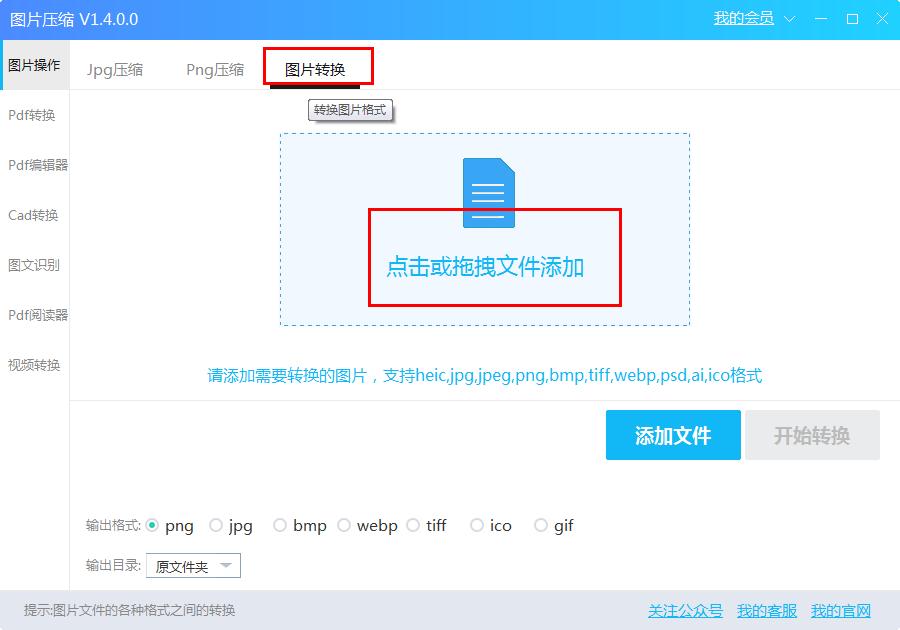
Task: Click the 添加文件 button
Action: (x=673, y=434)
